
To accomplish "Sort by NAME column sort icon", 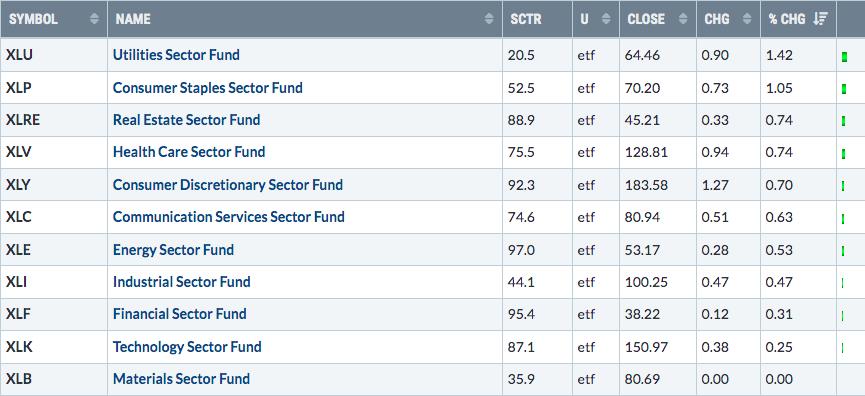I will [x=489, y=19].
